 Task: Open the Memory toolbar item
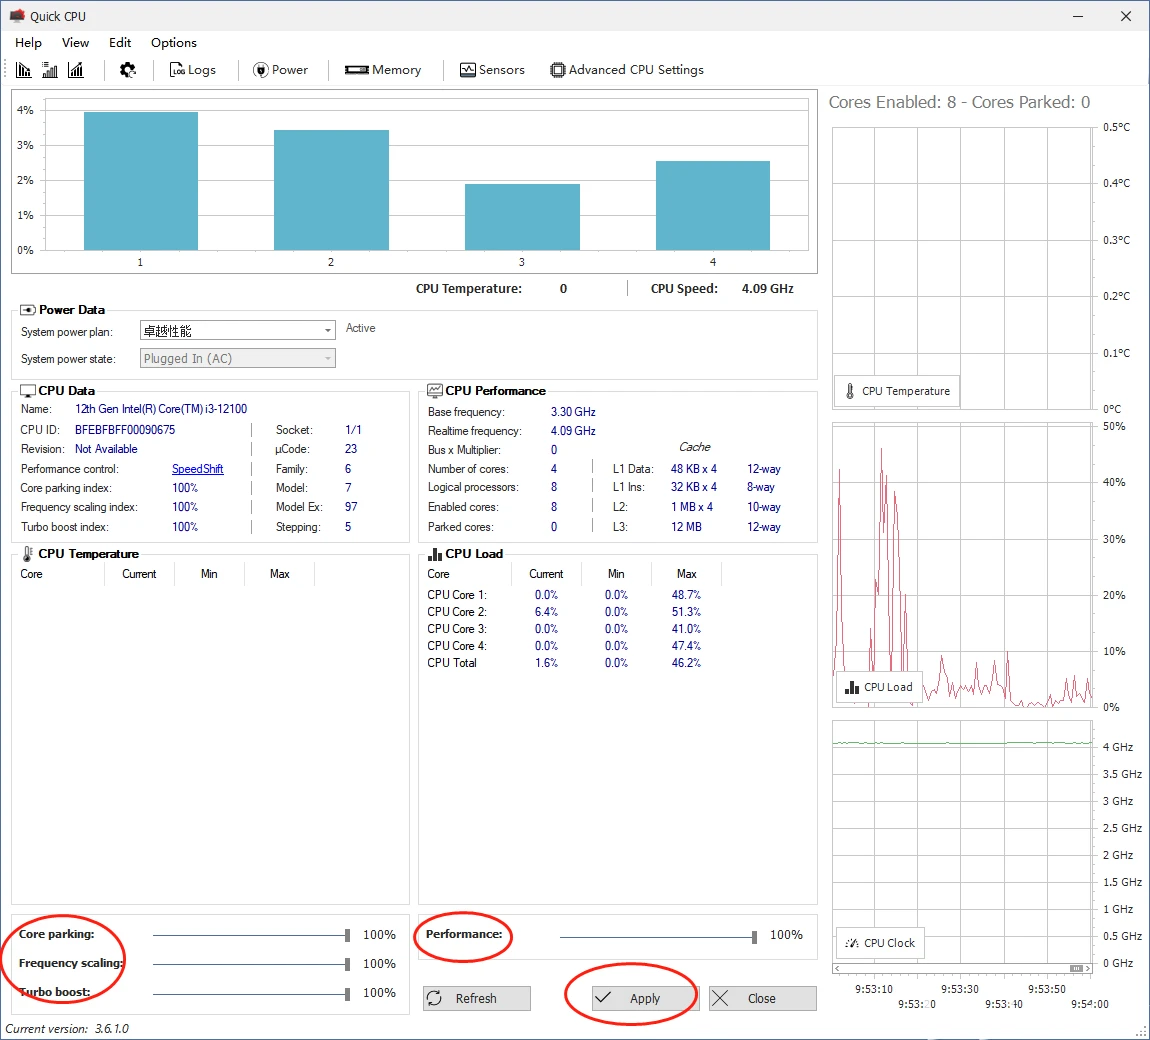click(383, 70)
